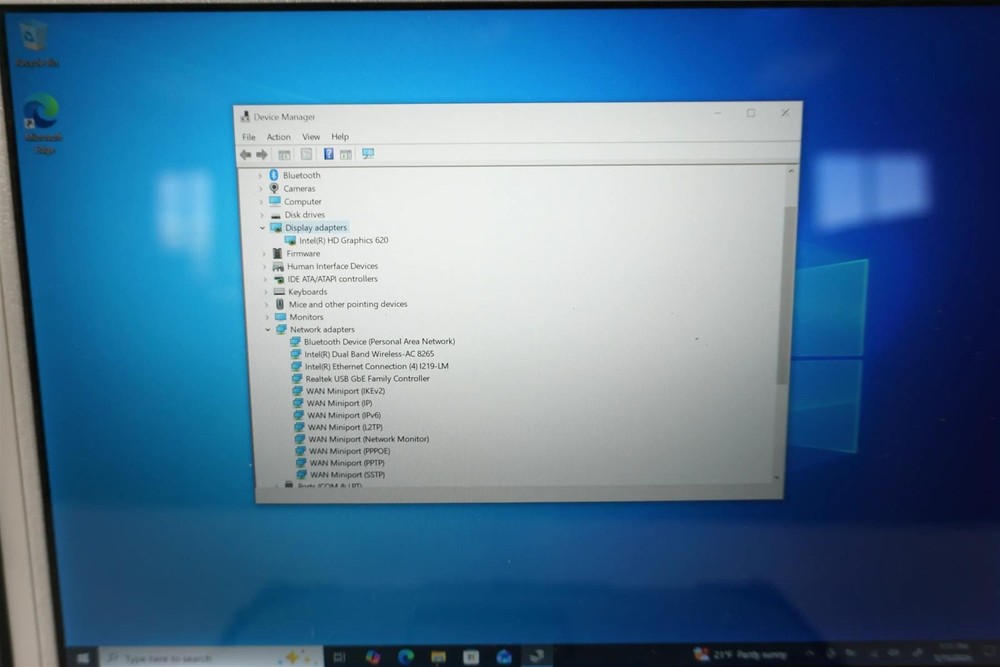Select the Intel(R) HD Graphics 620 device

click(343, 240)
